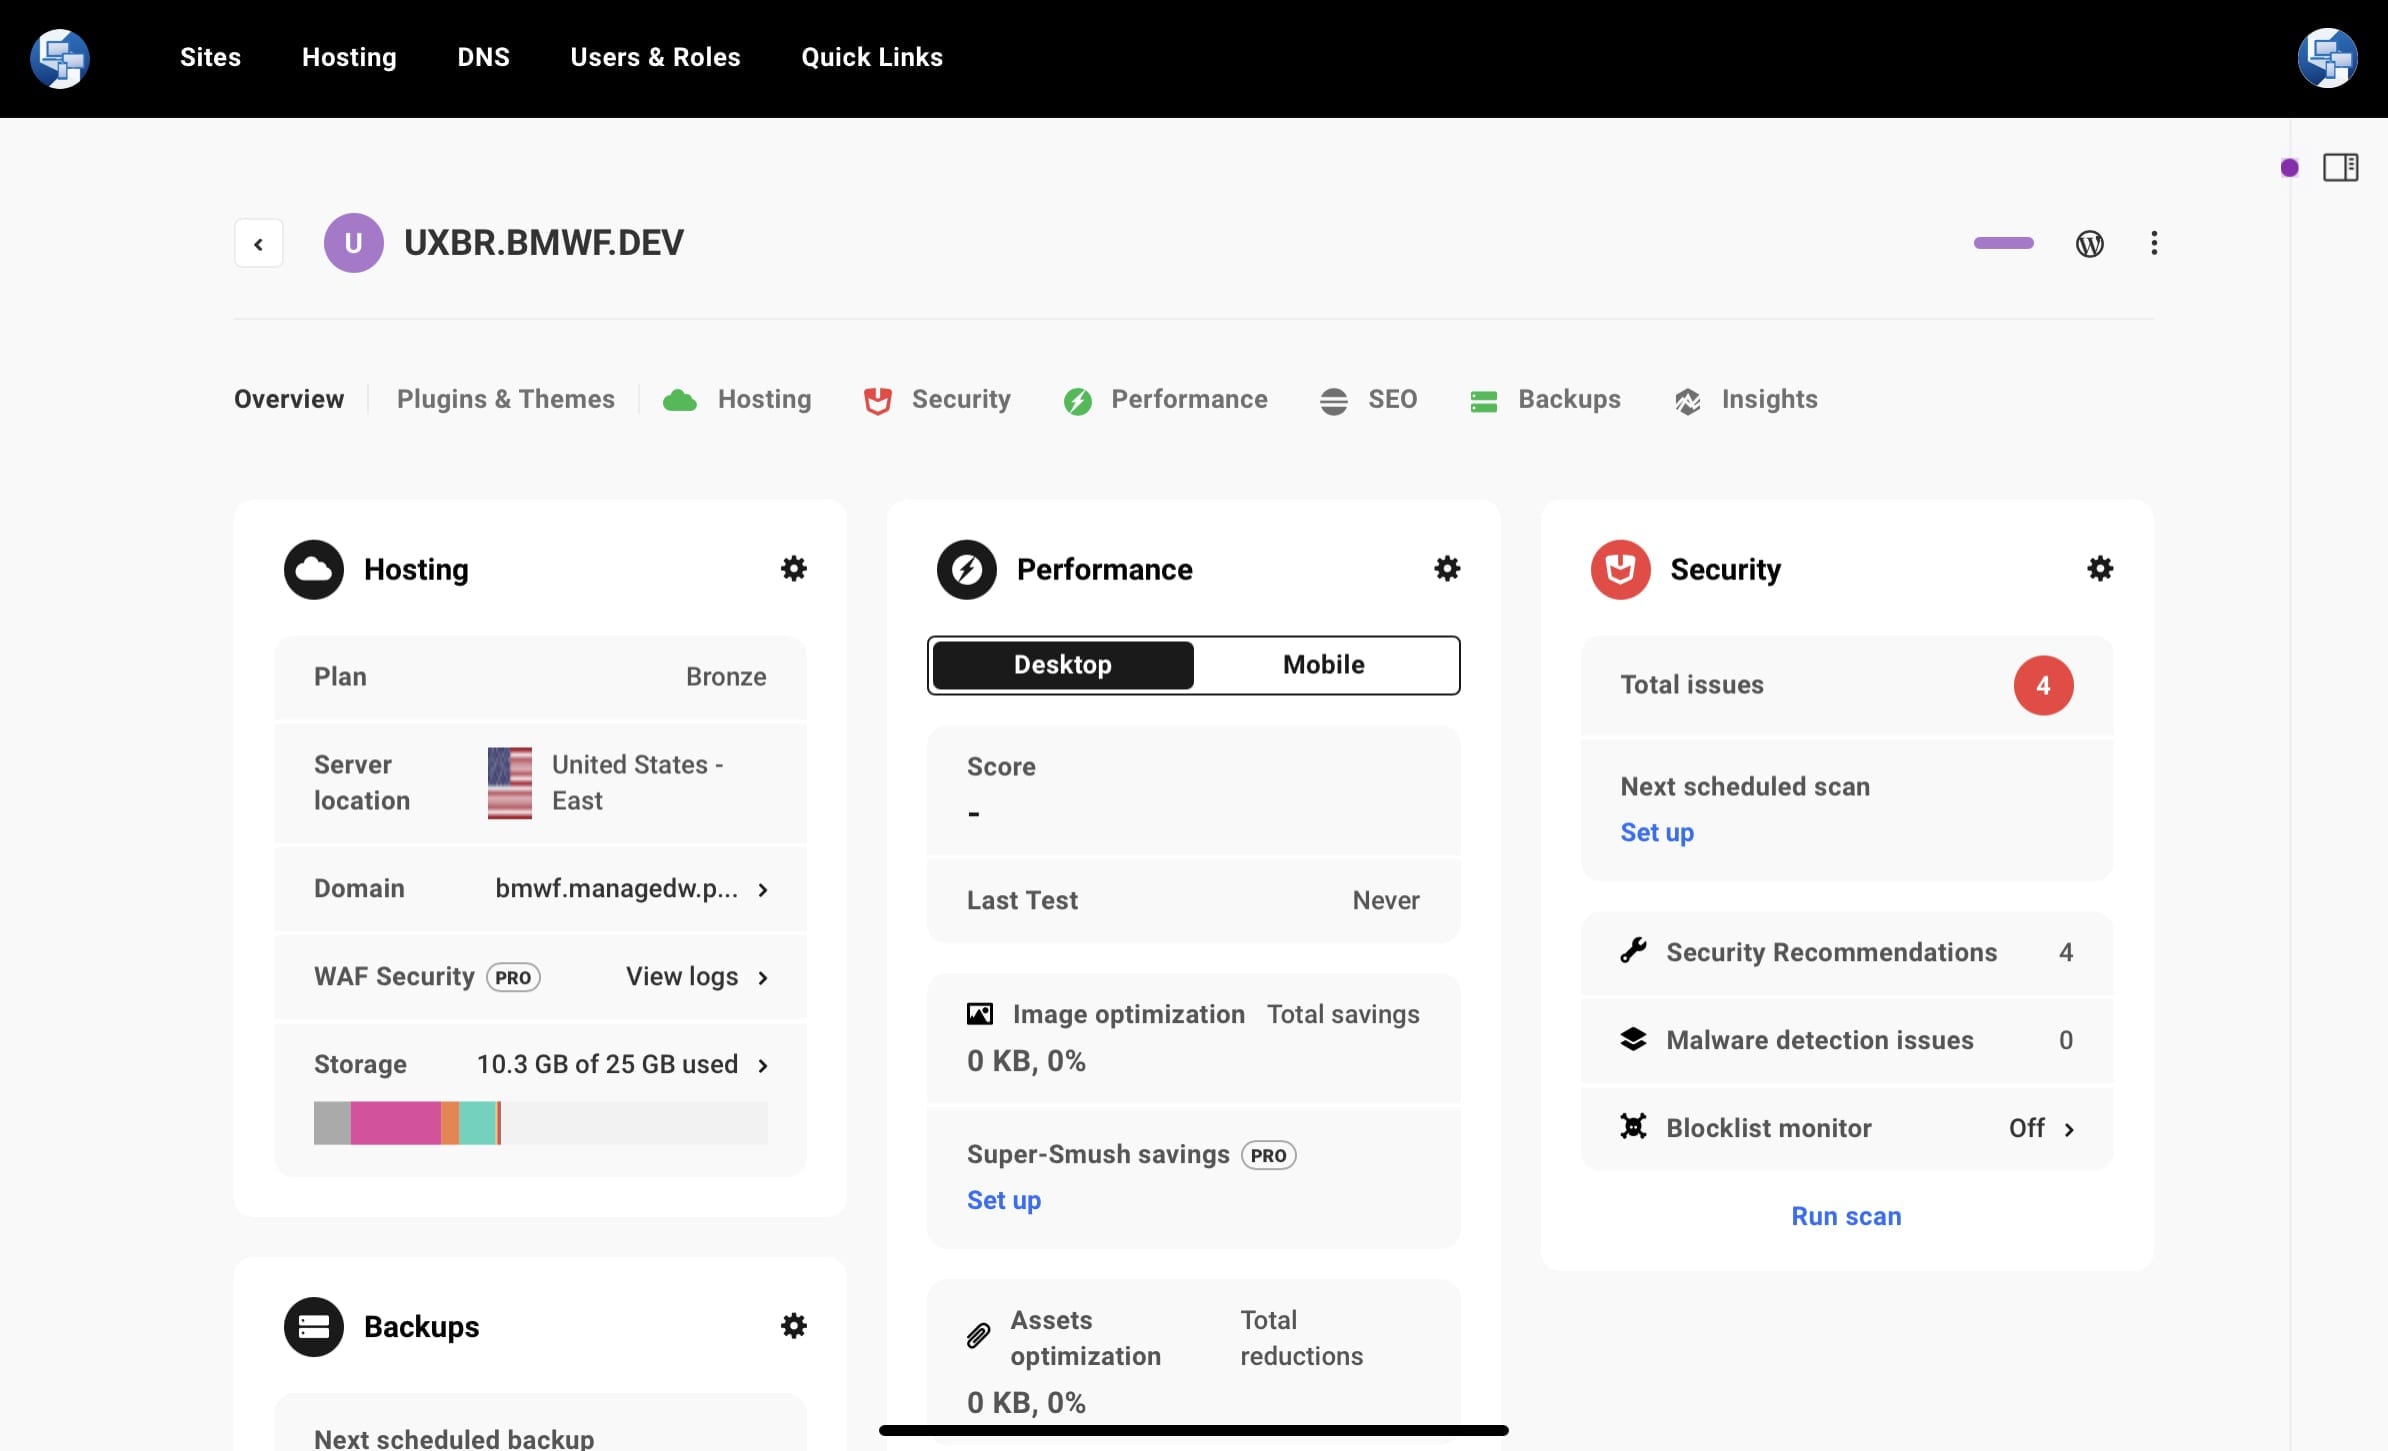The width and height of the screenshot is (2388, 1451).
Task: Click the View logs link
Action: coord(682,976)
